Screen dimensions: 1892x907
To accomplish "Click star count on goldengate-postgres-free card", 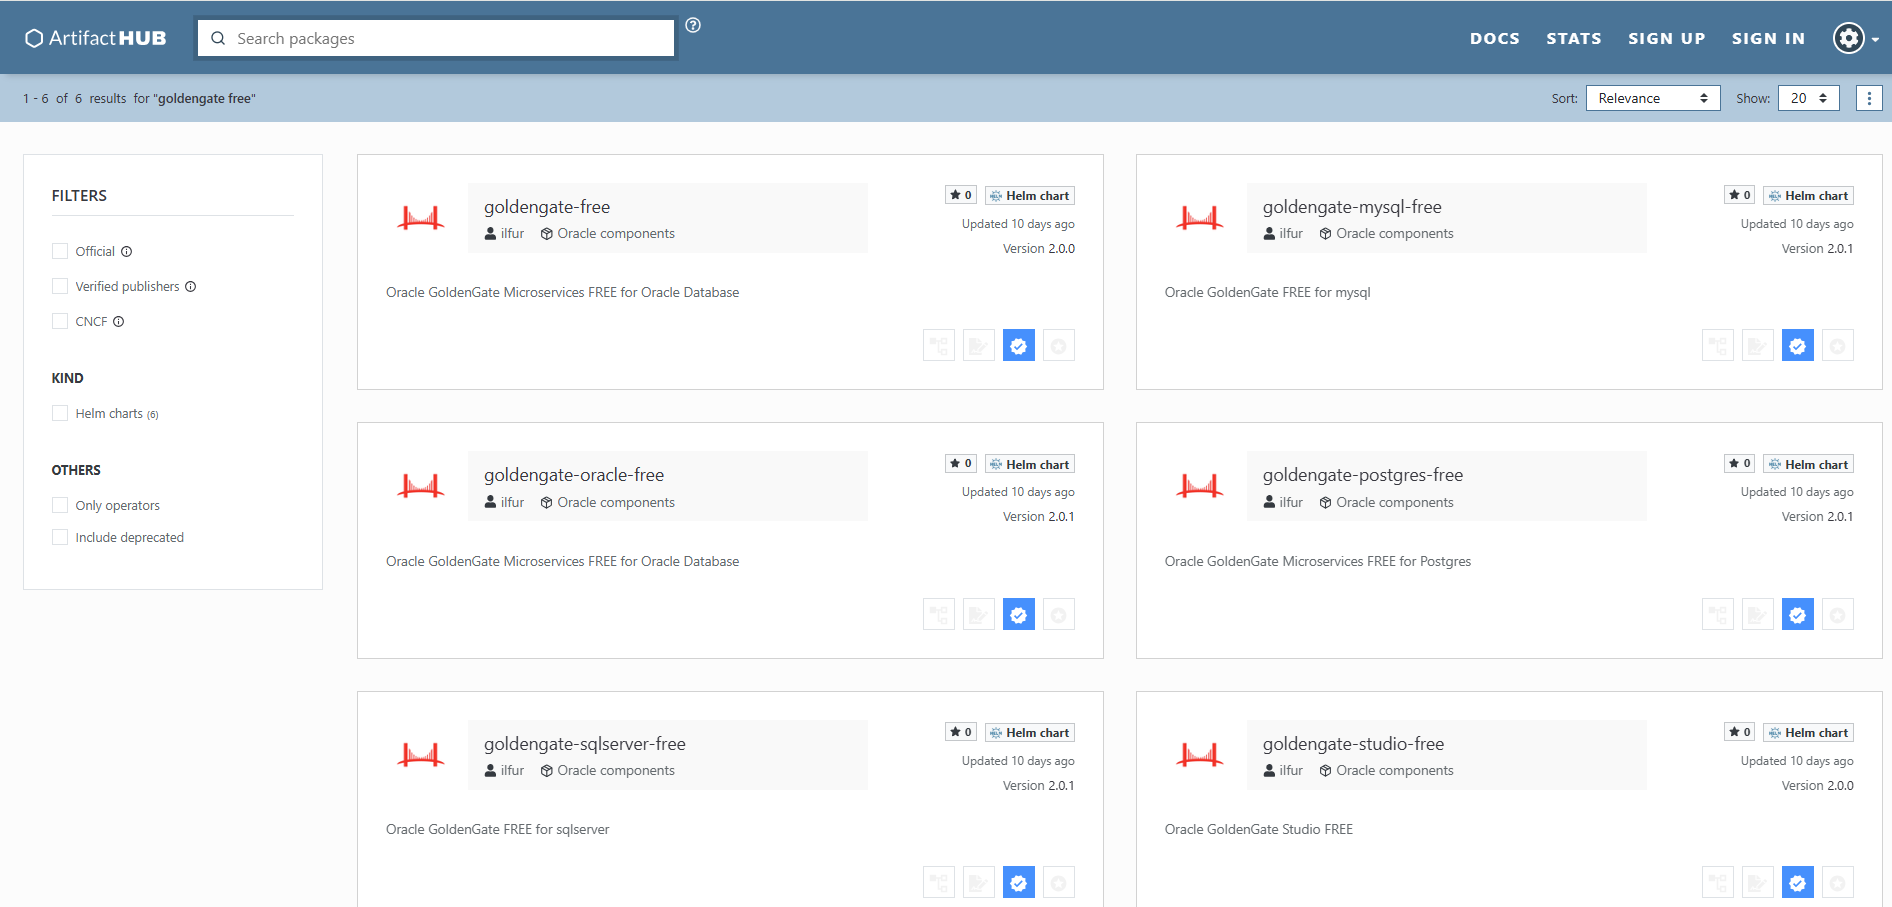I will [x=1740, y=464].
